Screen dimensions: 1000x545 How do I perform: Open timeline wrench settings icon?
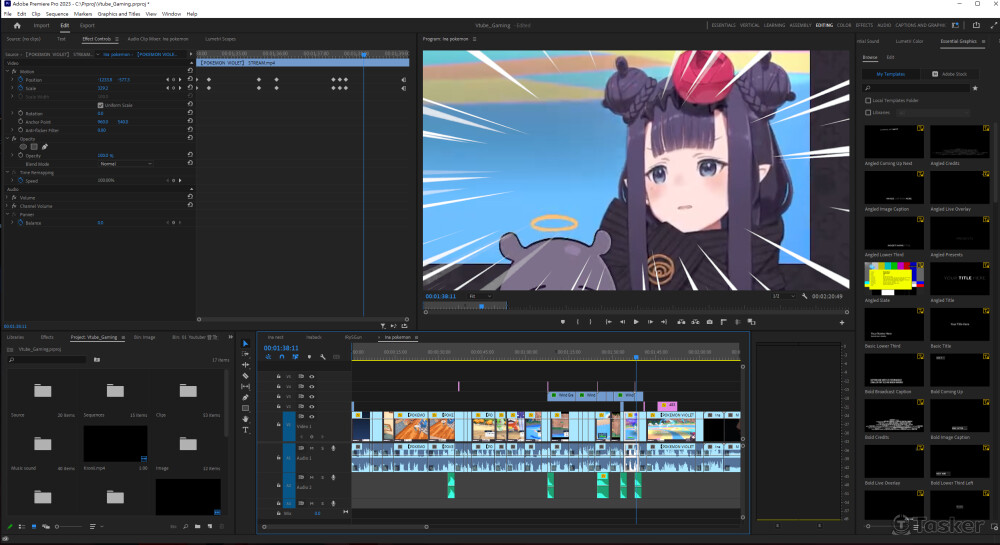pyautogui.click(x=322, y=356)
